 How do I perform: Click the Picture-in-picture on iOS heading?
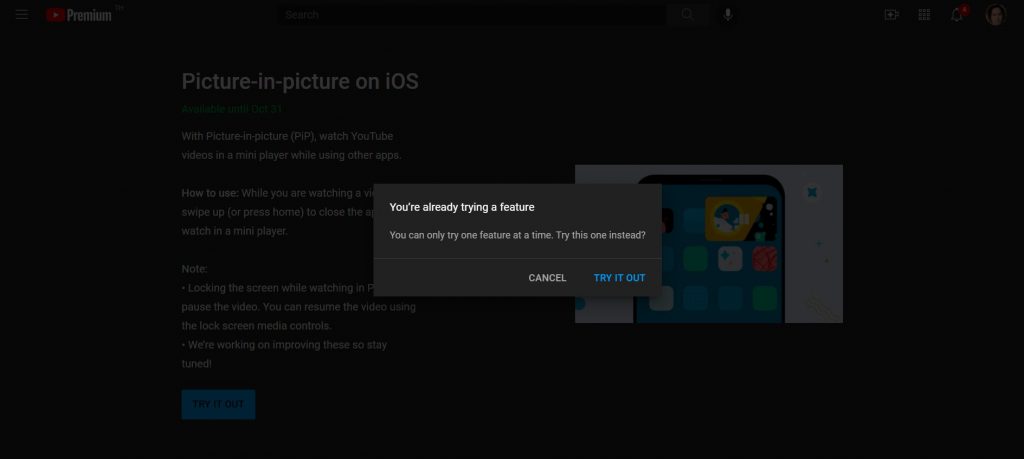coord(300,82)
